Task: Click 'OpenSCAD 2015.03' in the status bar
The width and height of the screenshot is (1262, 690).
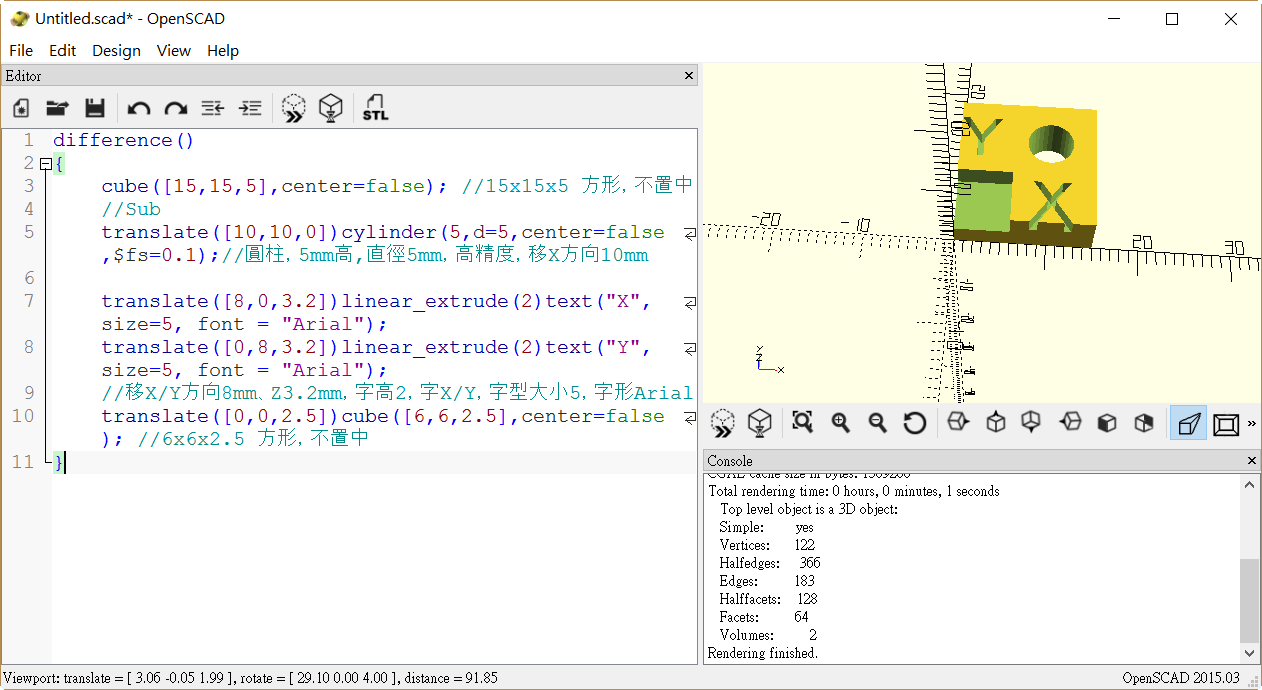Action: 1181,678
